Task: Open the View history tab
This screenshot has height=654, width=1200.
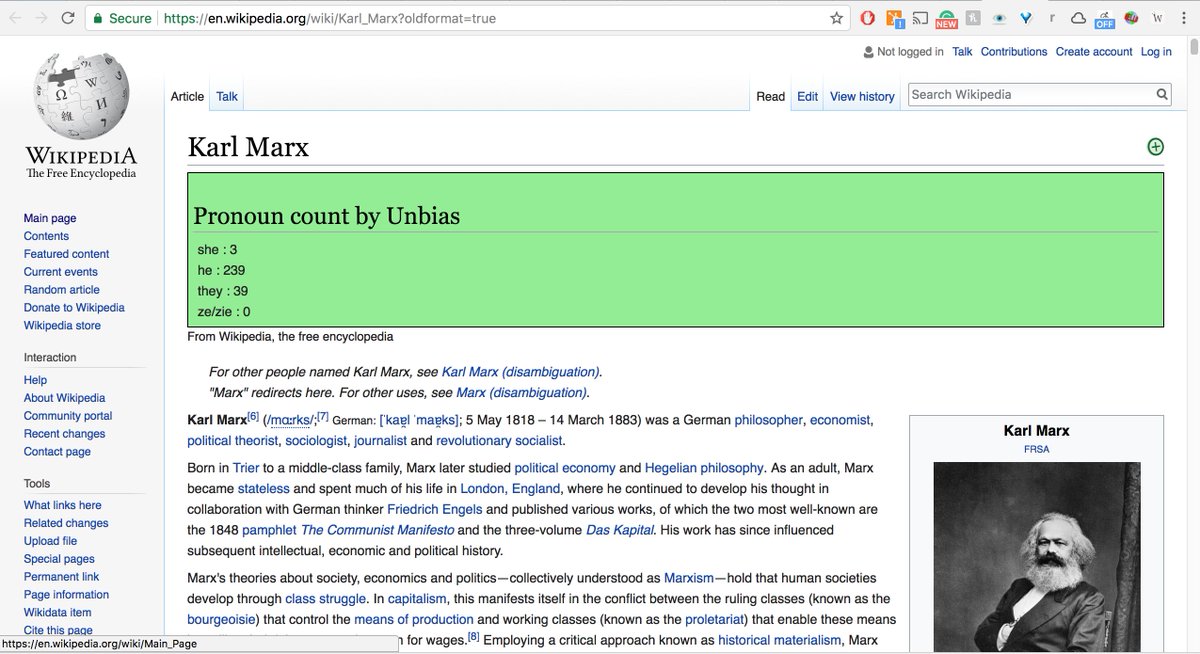Action: click(862, 97)
